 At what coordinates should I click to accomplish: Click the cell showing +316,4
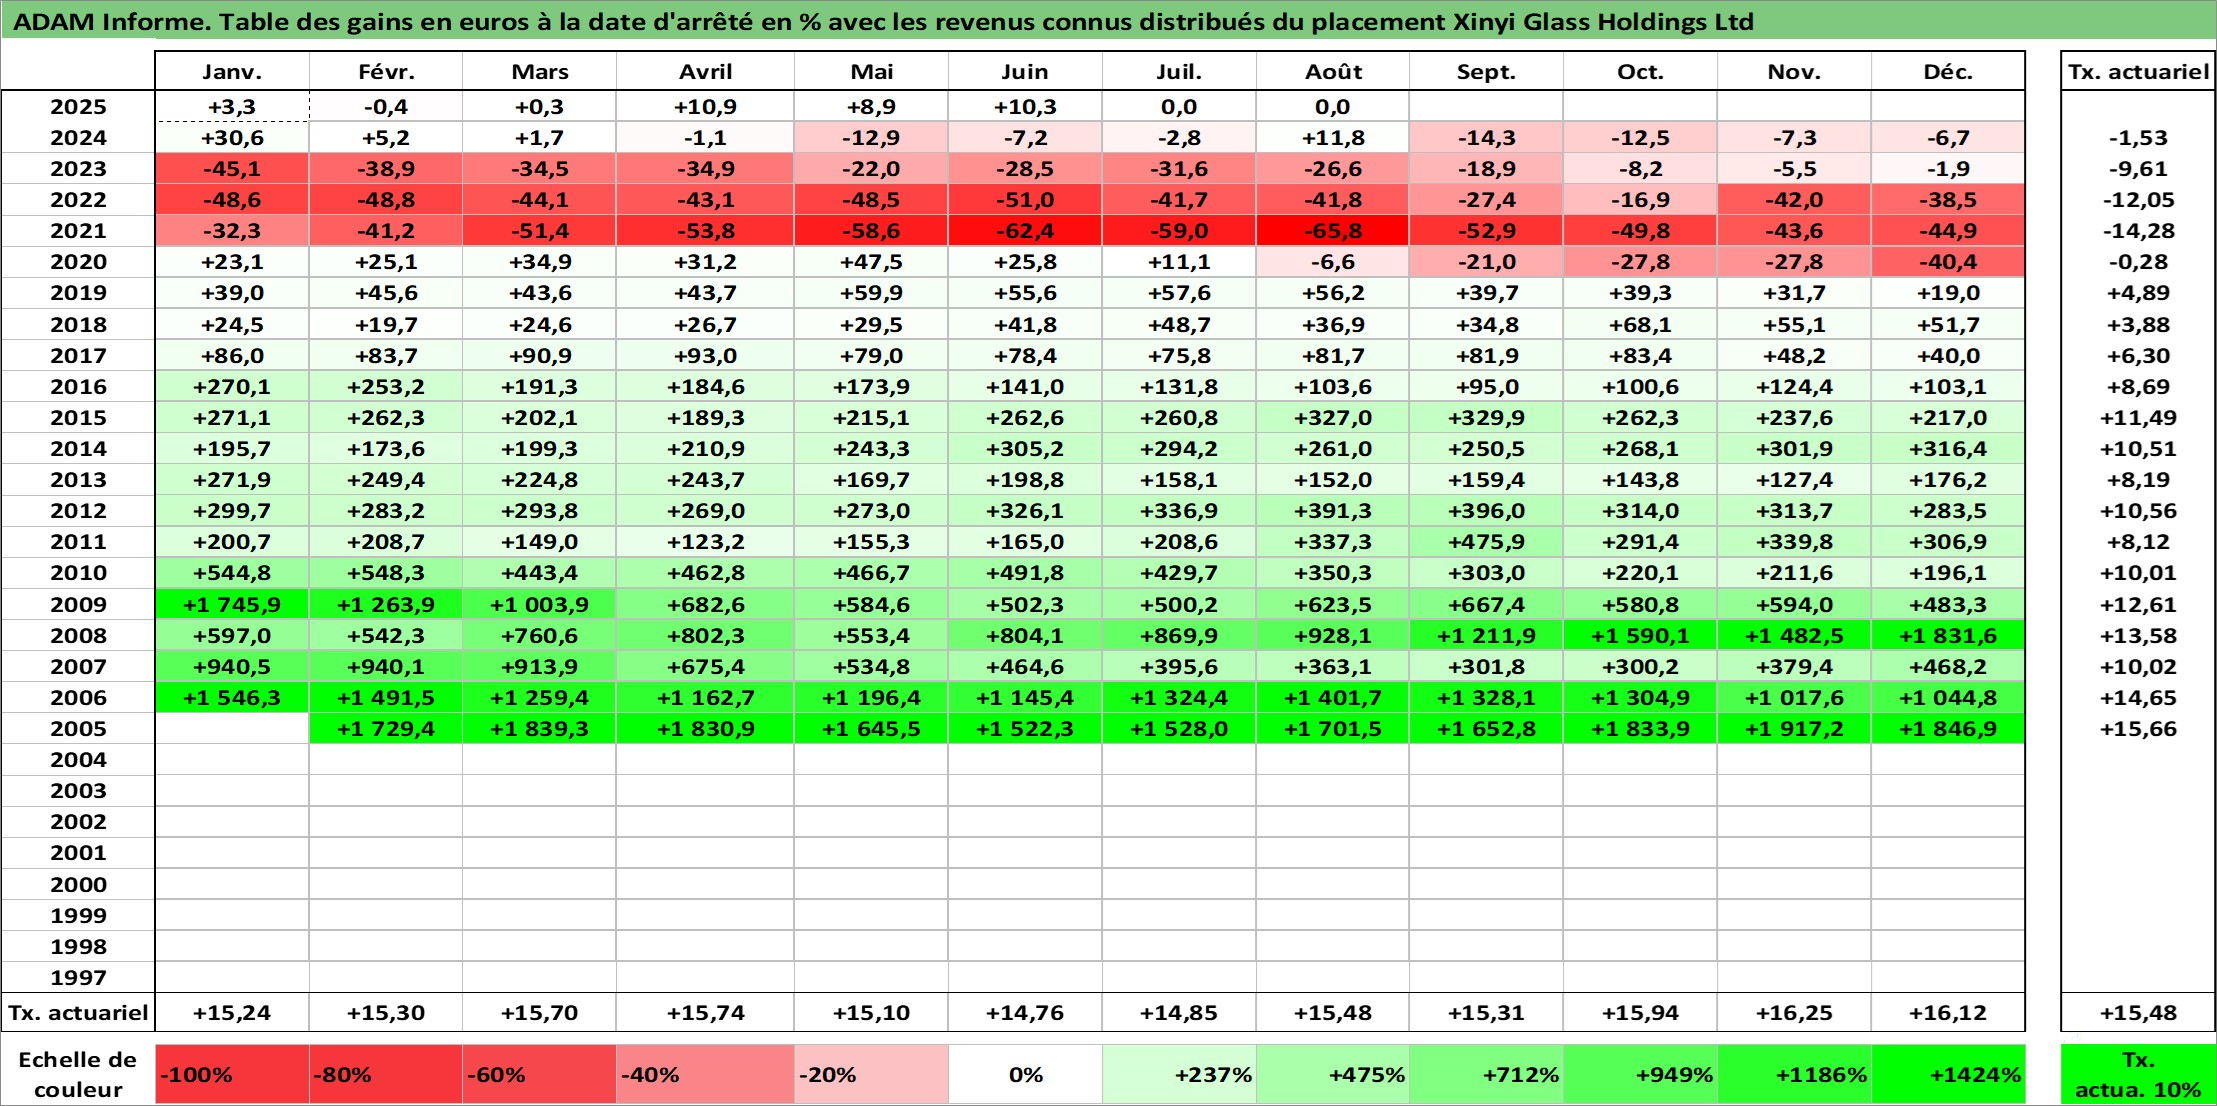(1948, 449)
